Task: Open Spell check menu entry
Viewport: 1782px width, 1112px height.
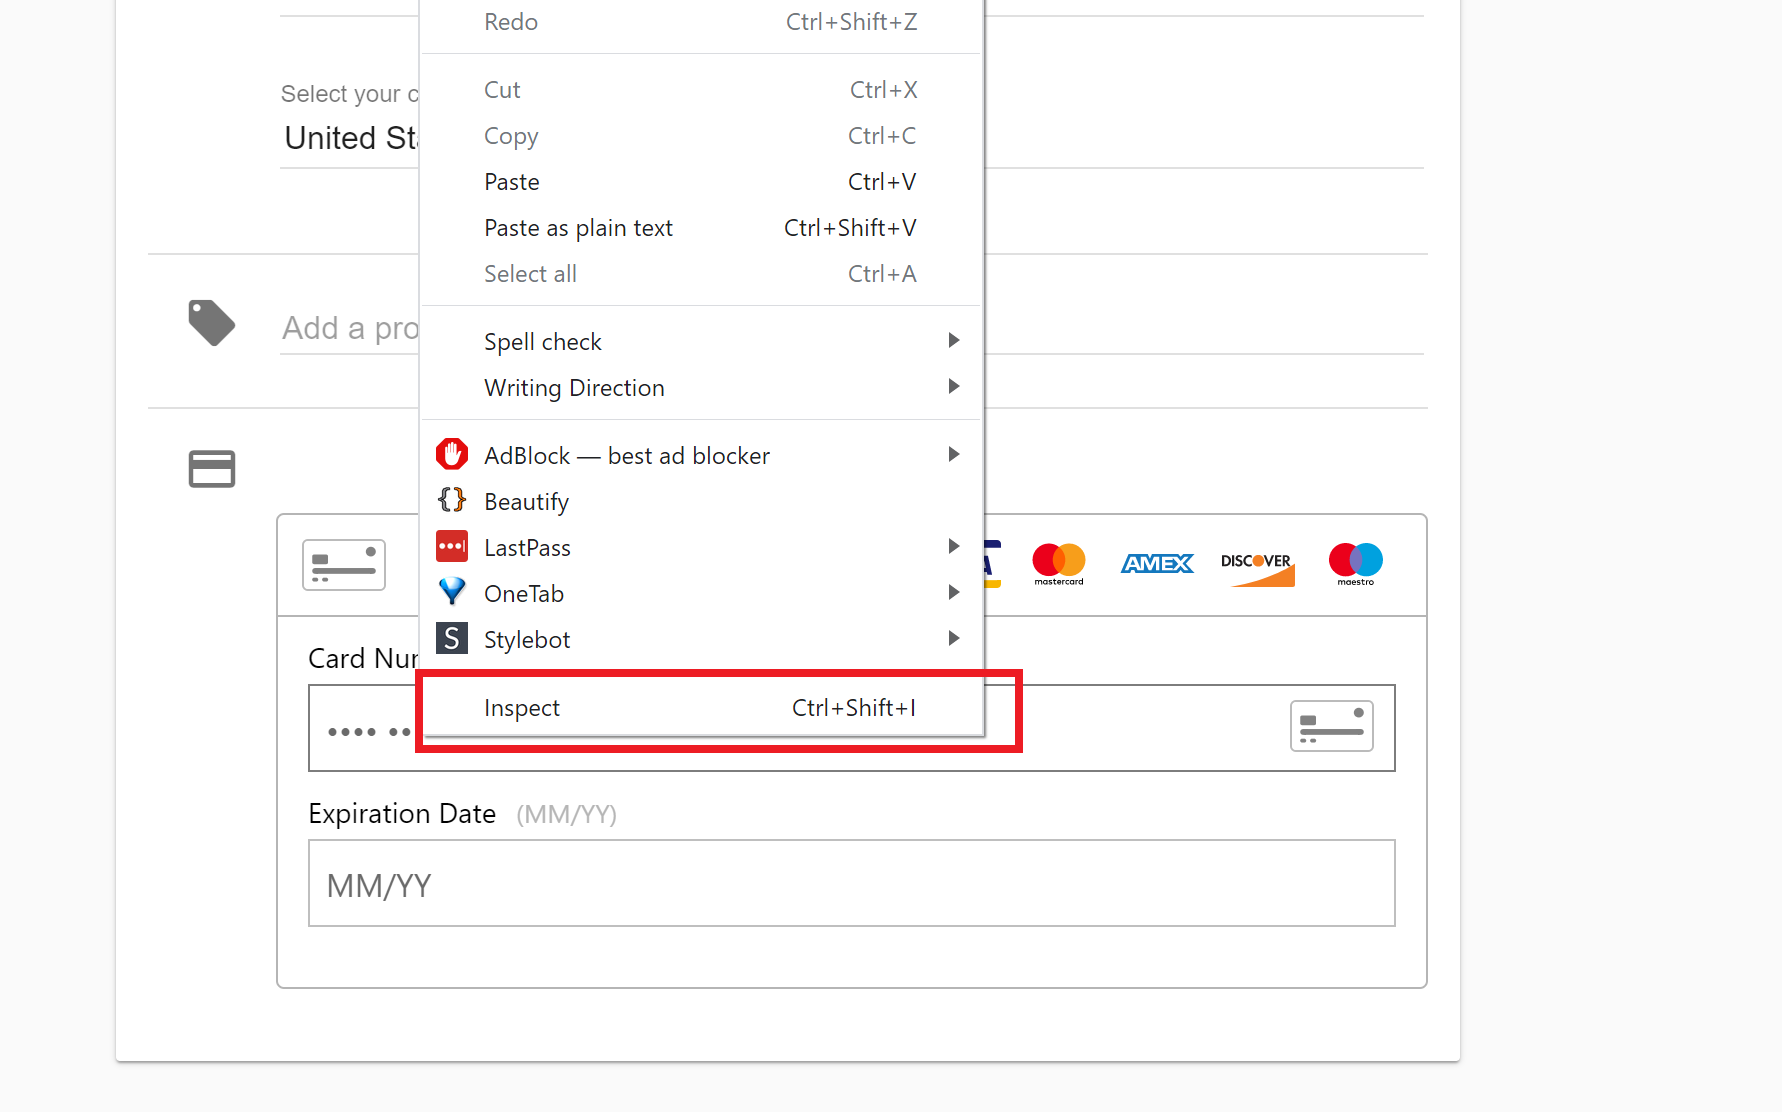Action: pos(702,341)
